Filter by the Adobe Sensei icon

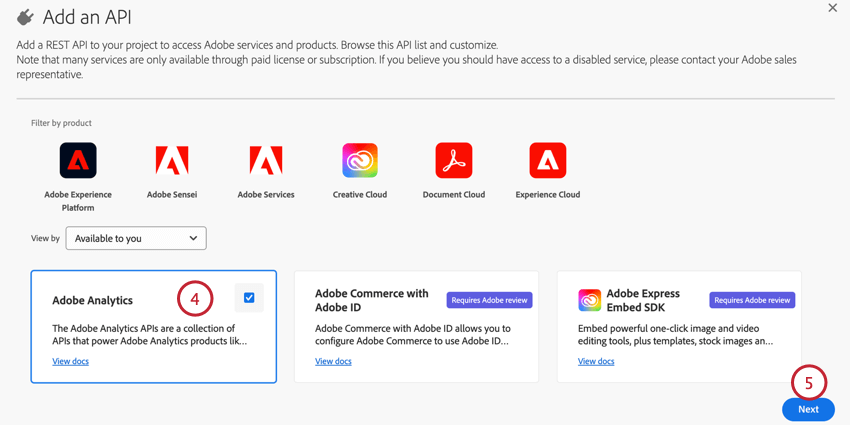(172, 160)
